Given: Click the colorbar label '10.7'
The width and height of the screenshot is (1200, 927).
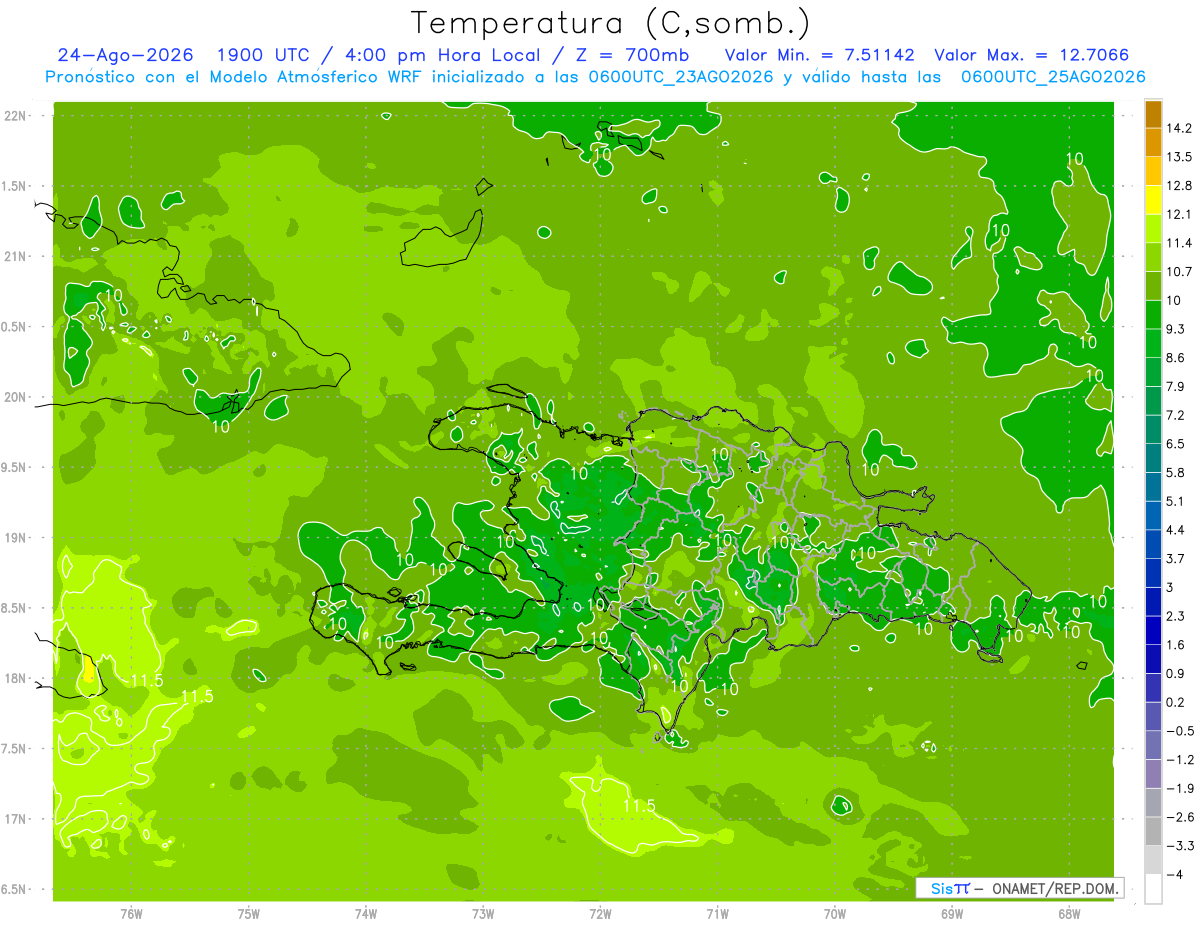Looking at the screenshot, I should tap(1179, 272).
